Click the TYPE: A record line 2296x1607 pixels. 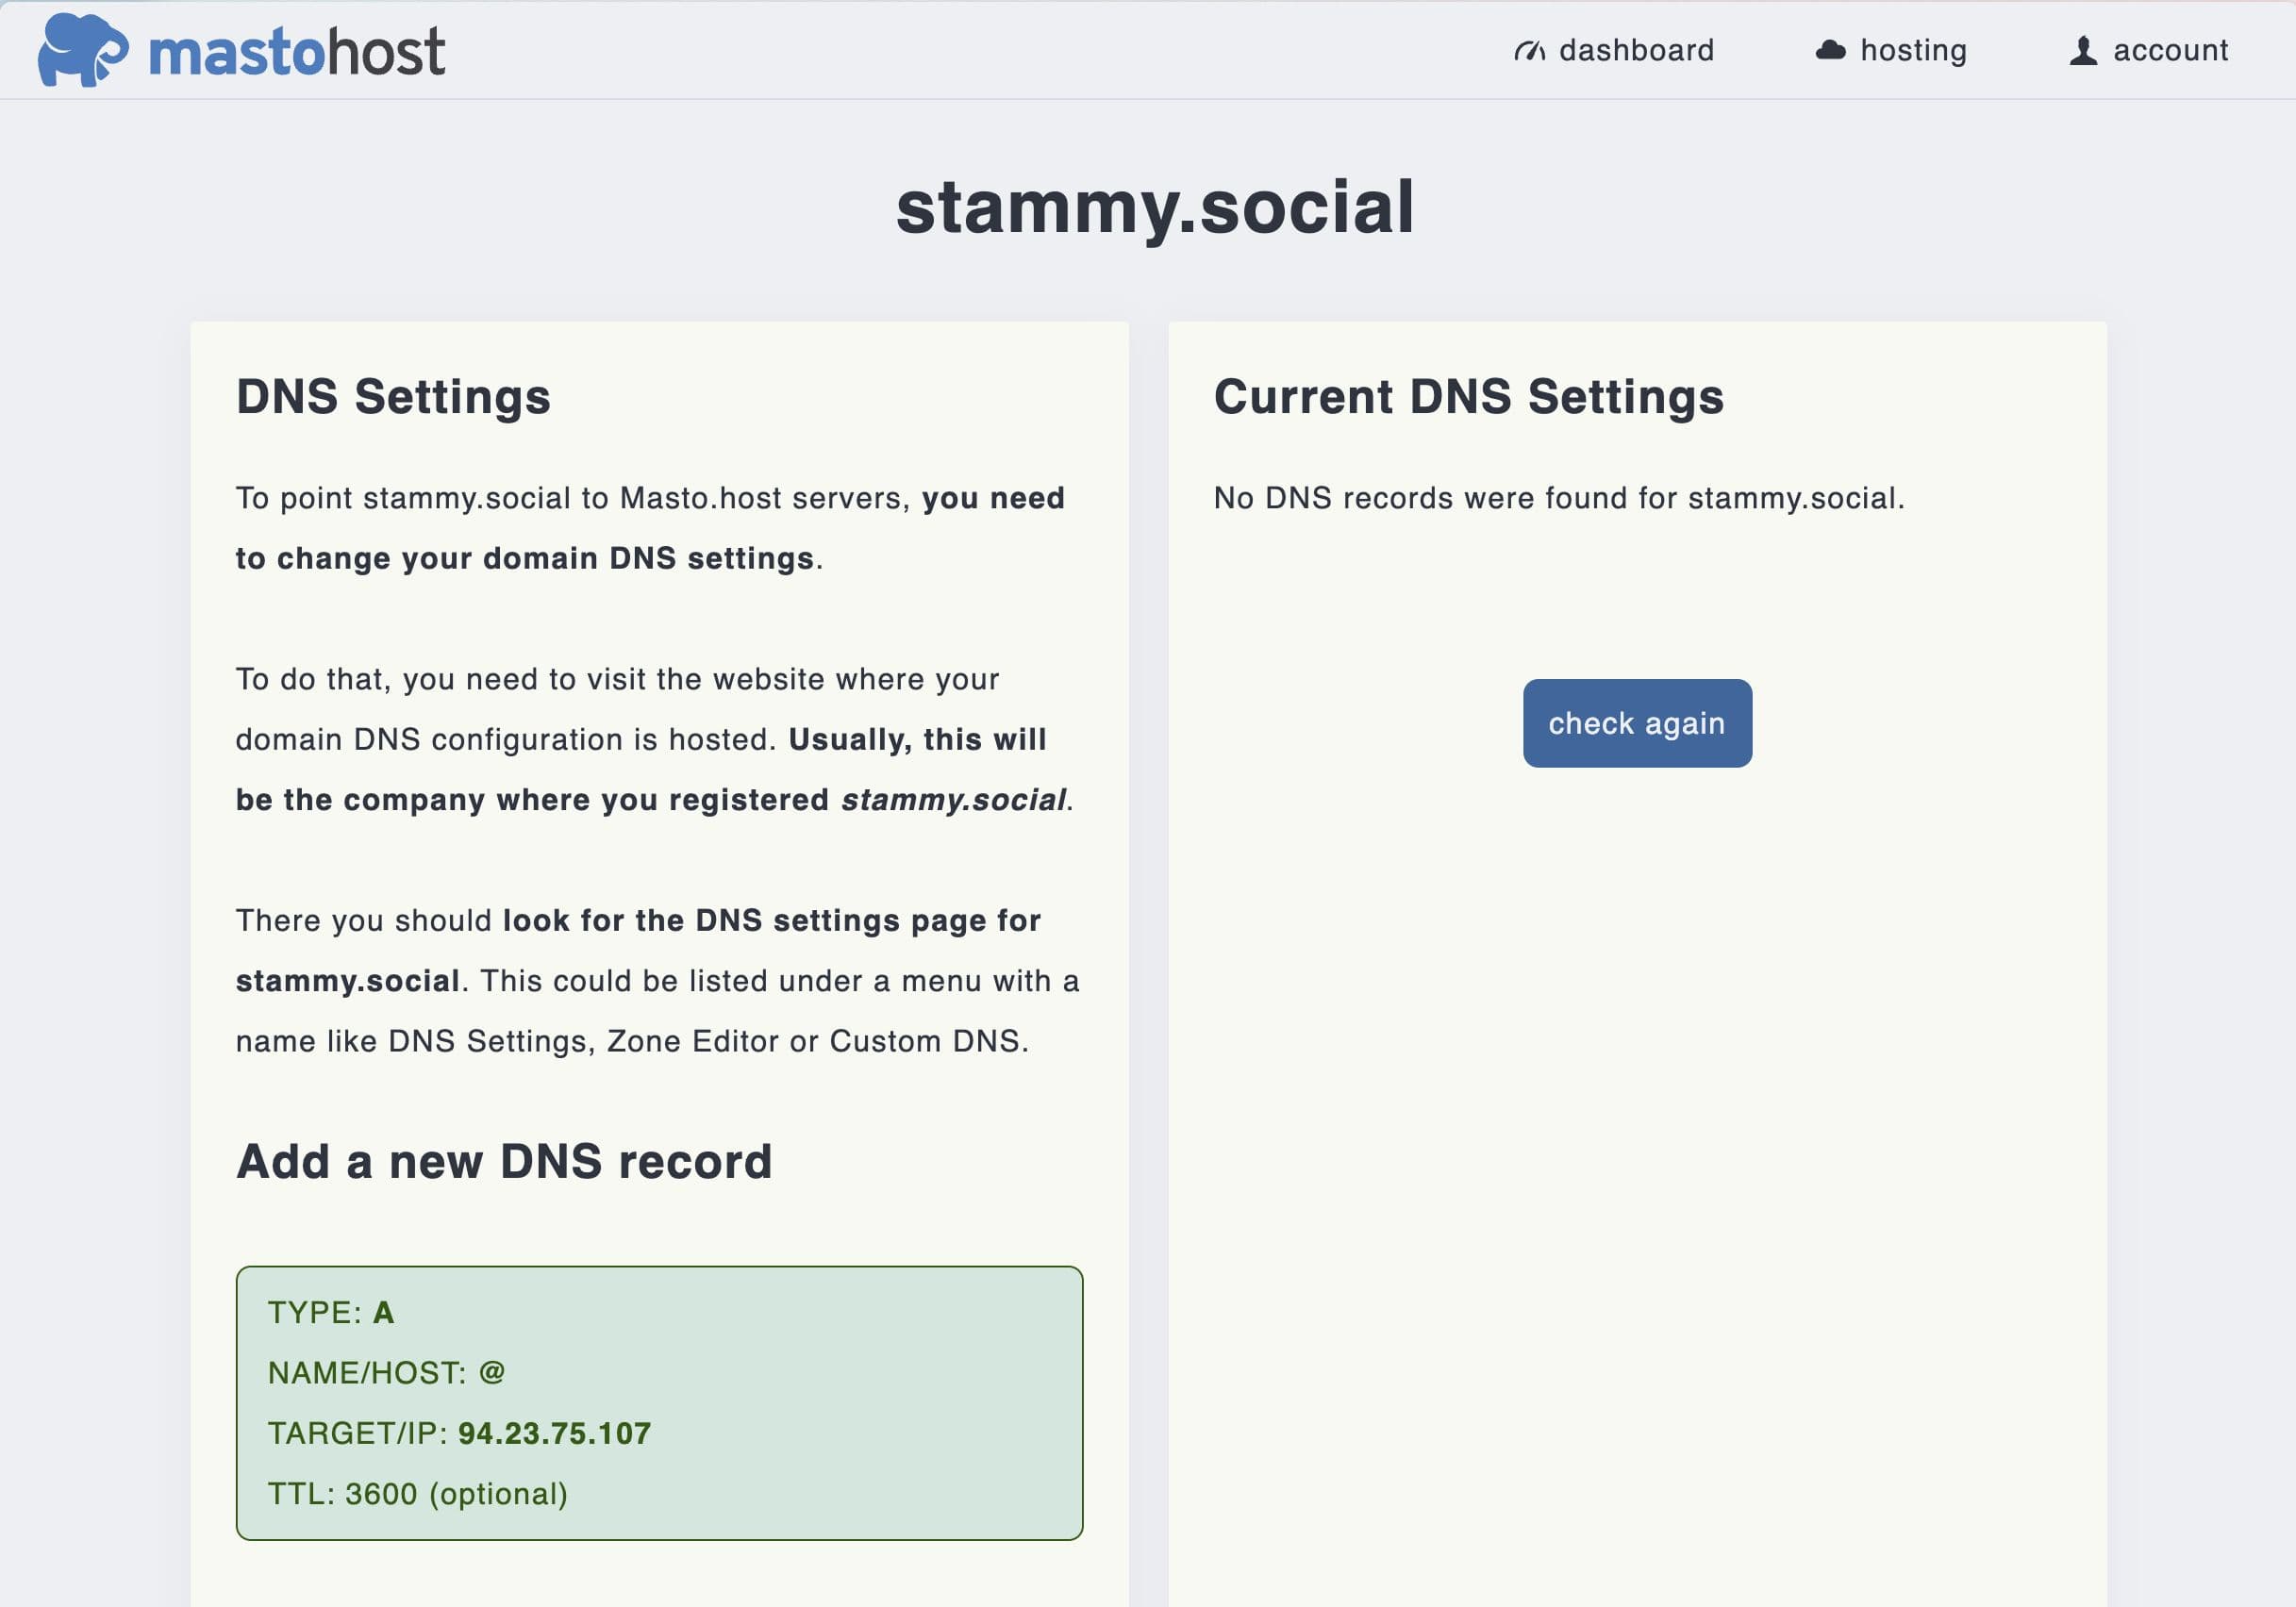click(331, 1312)
